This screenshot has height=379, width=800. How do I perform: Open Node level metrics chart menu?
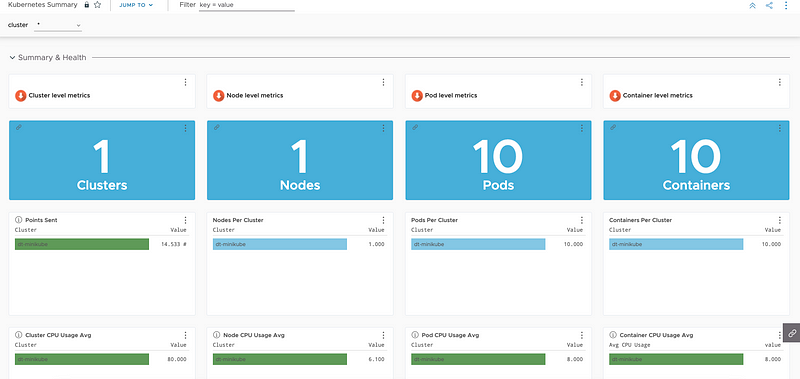pos(384,82)
